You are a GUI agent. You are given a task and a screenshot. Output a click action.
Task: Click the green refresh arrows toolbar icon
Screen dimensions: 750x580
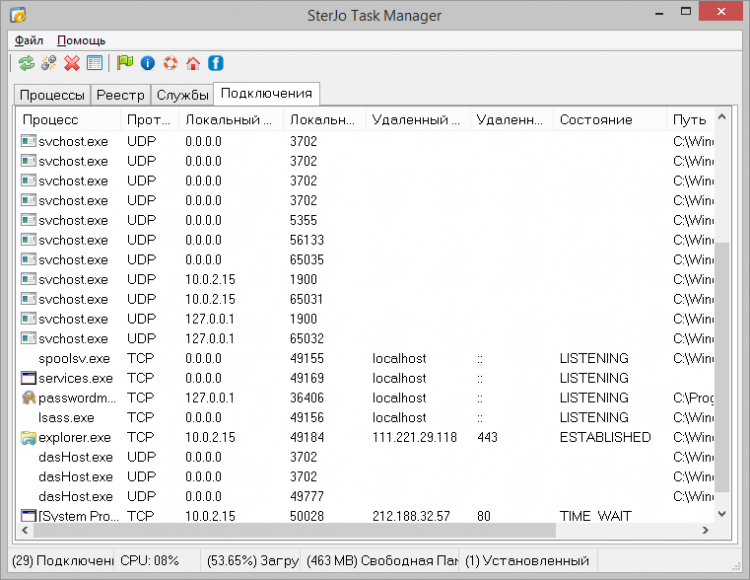tap(26, 63)
